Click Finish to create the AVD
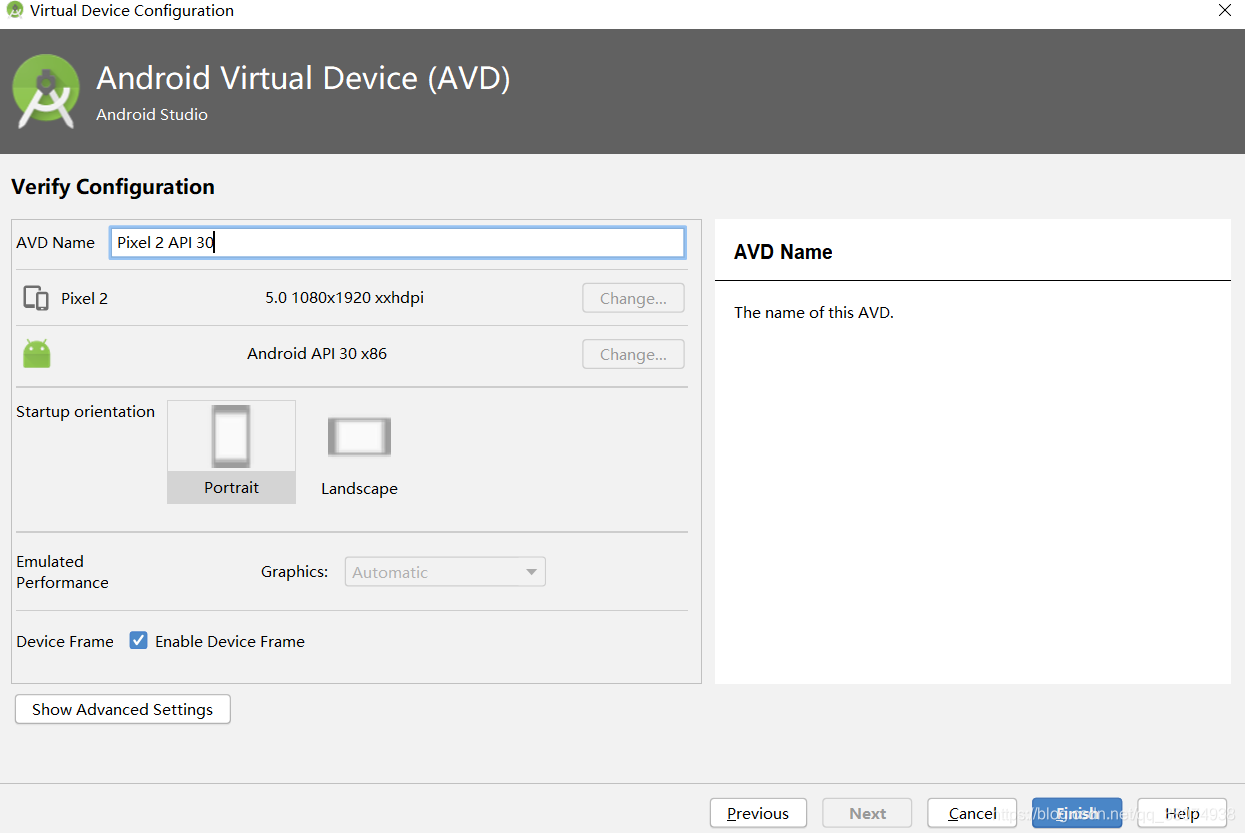Screen dimensions: 1245x833 [x=1077, y=813]
